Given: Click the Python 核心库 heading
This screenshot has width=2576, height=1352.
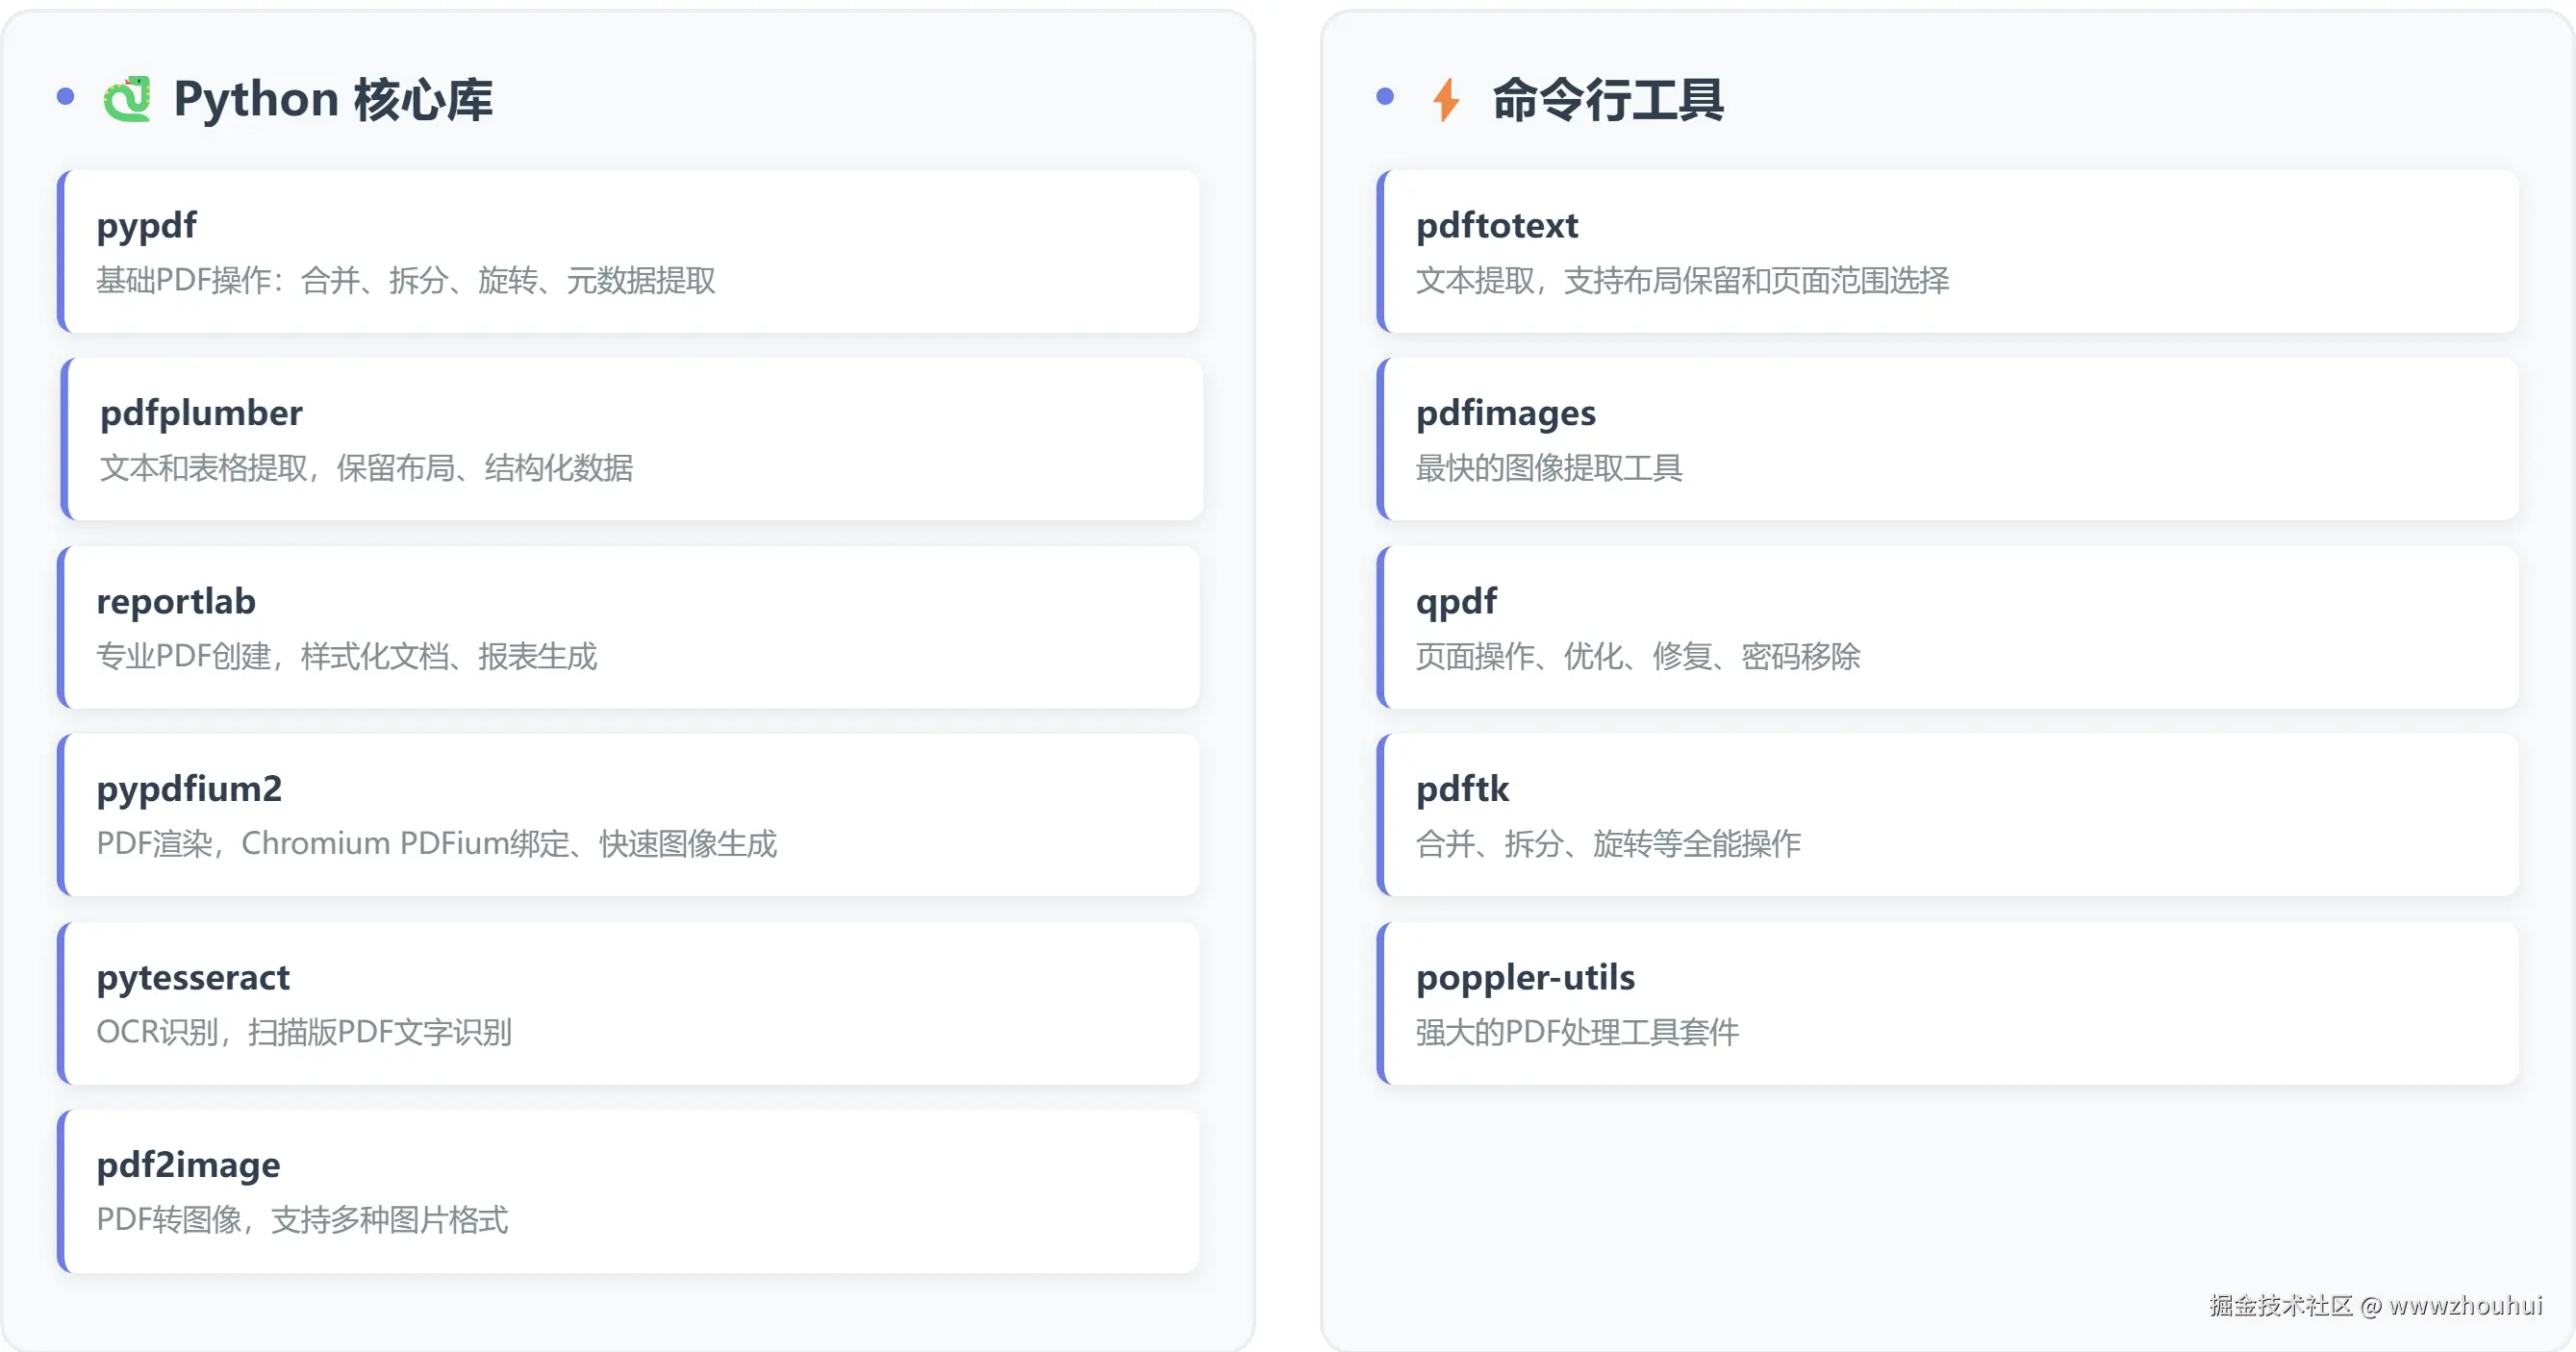Looking at the screenshot, I should (x=333, y=99).
